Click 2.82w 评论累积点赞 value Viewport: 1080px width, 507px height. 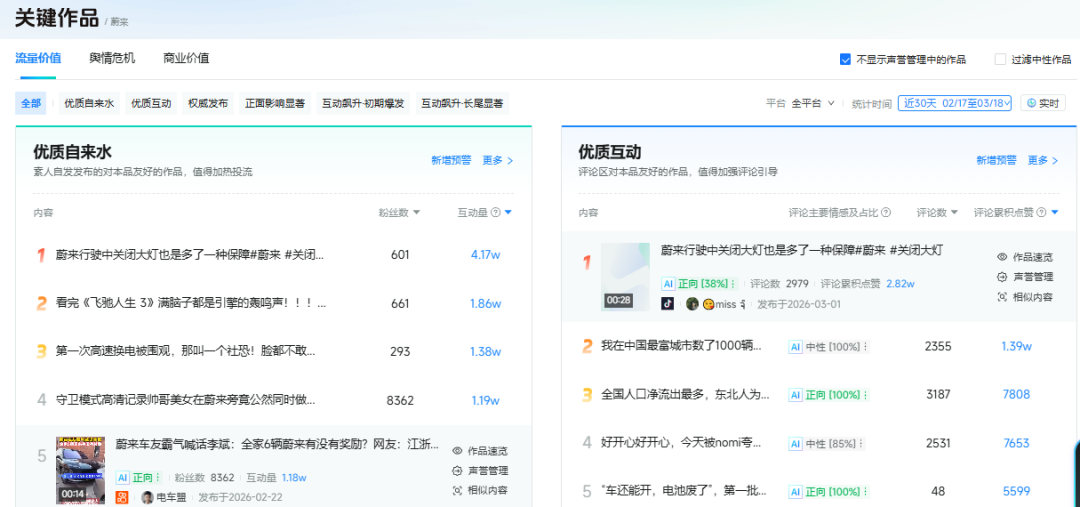[900, 284]
